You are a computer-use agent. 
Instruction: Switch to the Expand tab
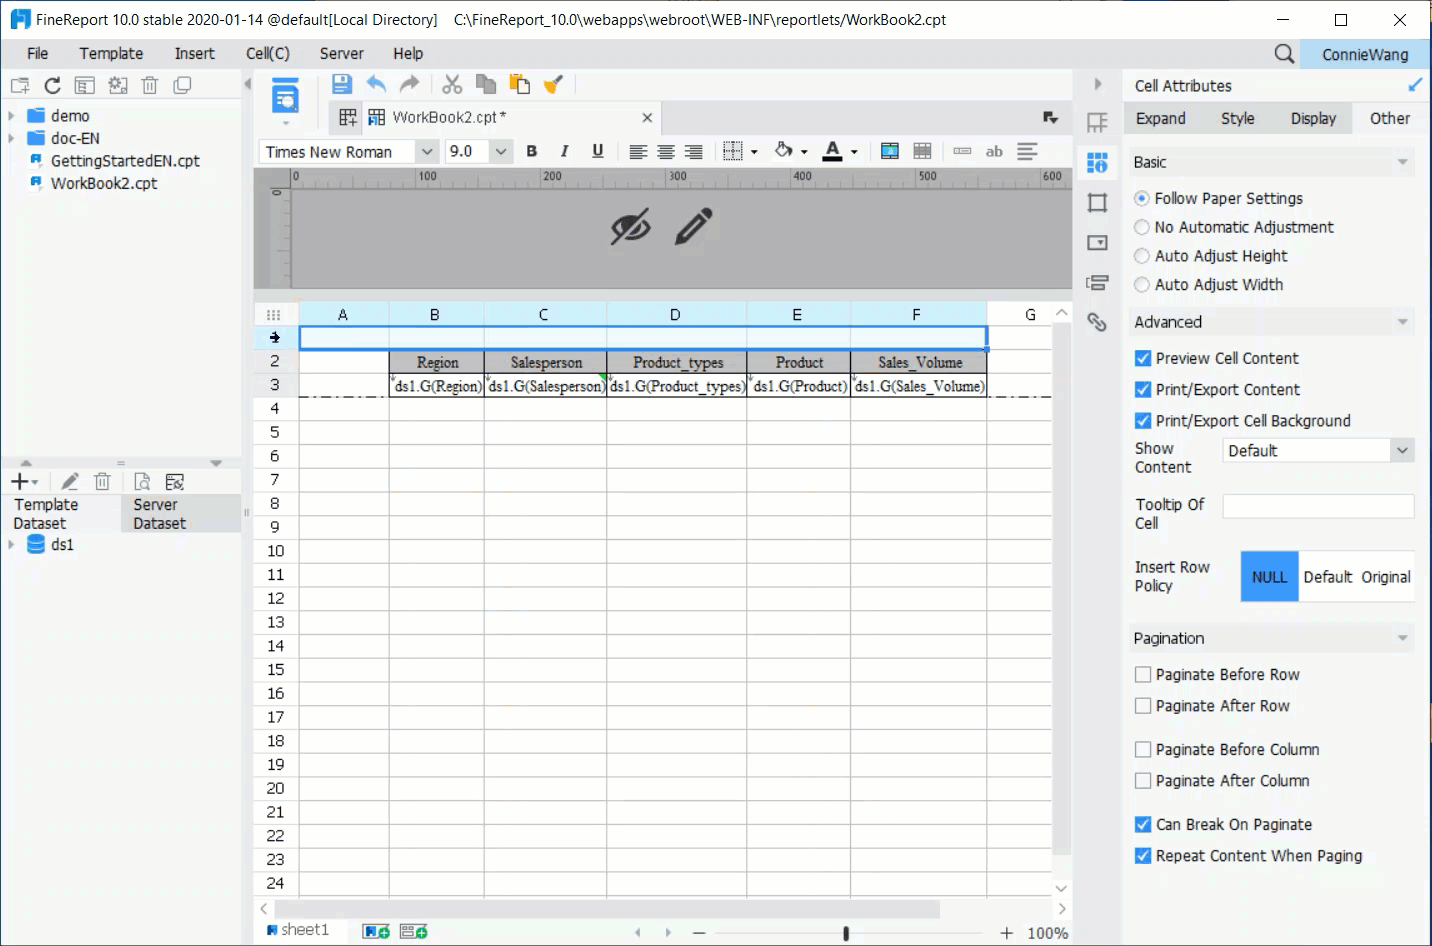[1161, 118]
